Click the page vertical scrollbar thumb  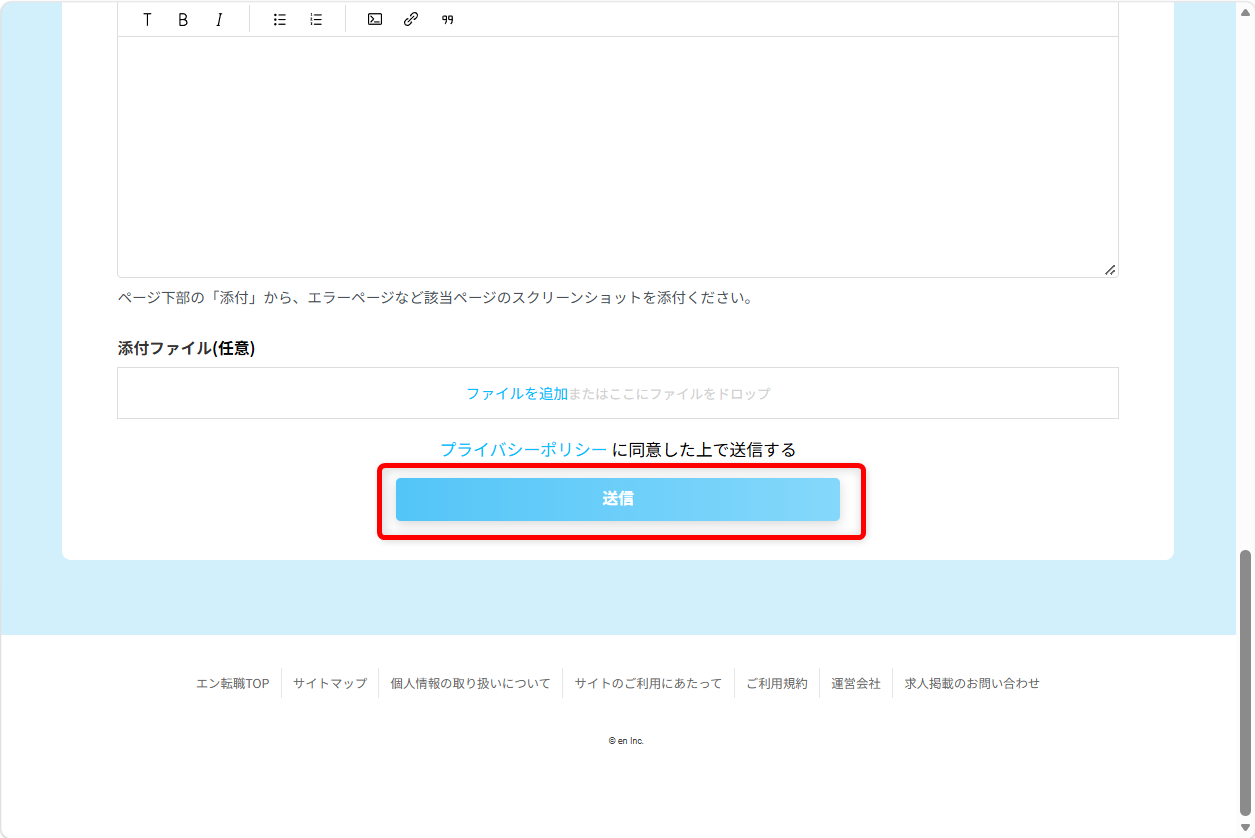pos(1245,683)
